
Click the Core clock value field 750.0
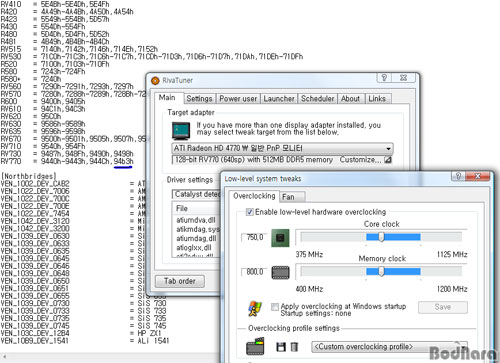pyautogui.click(x=254, y=237)
